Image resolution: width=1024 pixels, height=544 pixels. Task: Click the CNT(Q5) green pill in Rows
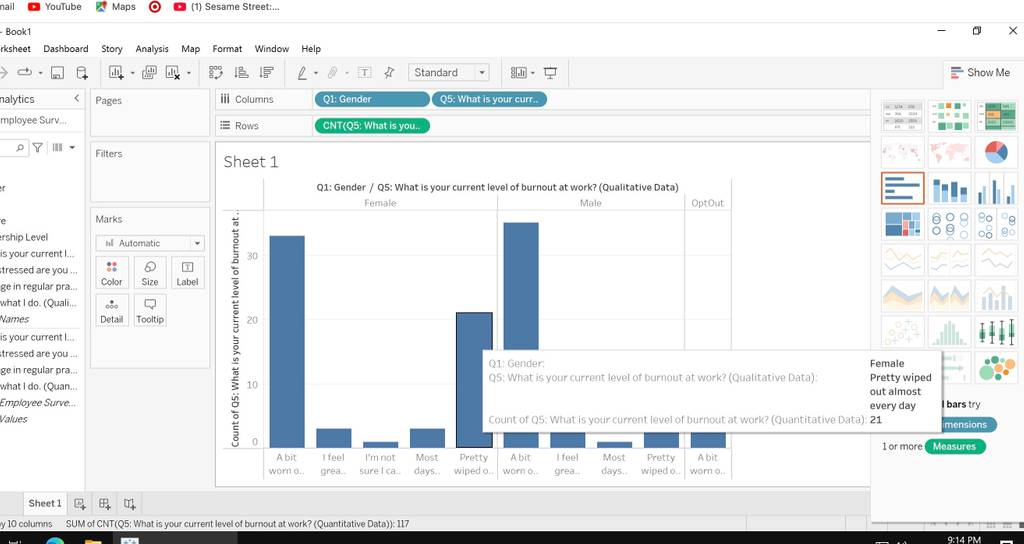(372, 126)
